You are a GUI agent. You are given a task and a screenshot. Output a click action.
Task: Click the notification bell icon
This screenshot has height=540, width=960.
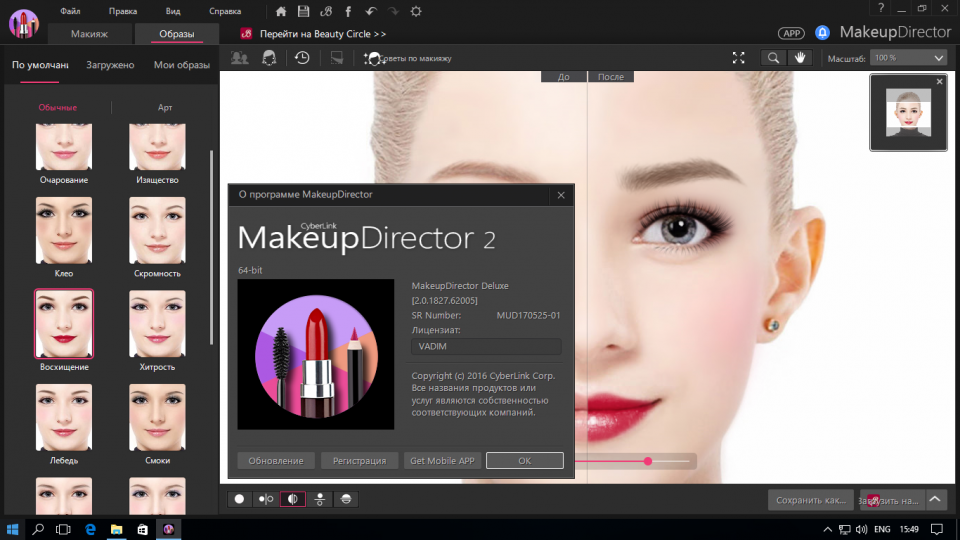(822, 33)
